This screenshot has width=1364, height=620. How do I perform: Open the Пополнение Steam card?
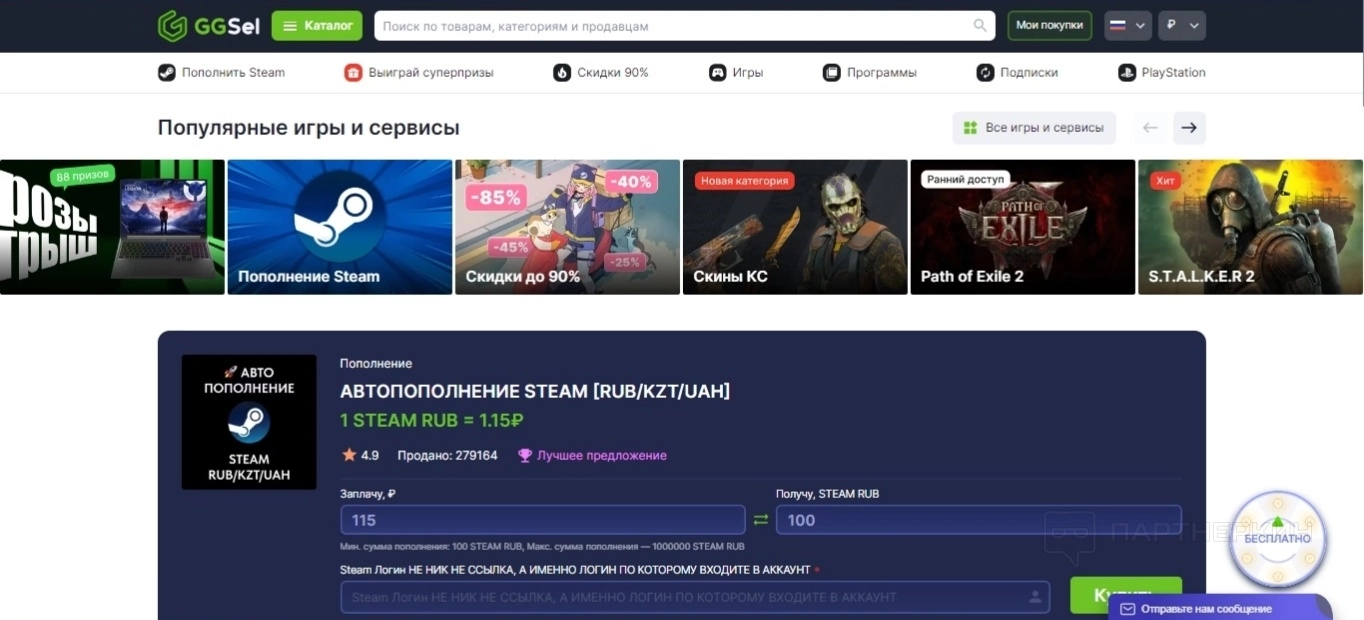(340, 227)
